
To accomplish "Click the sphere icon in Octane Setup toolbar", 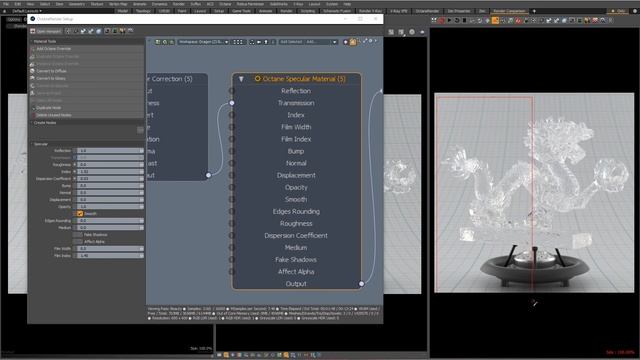I will click(99, 31).
